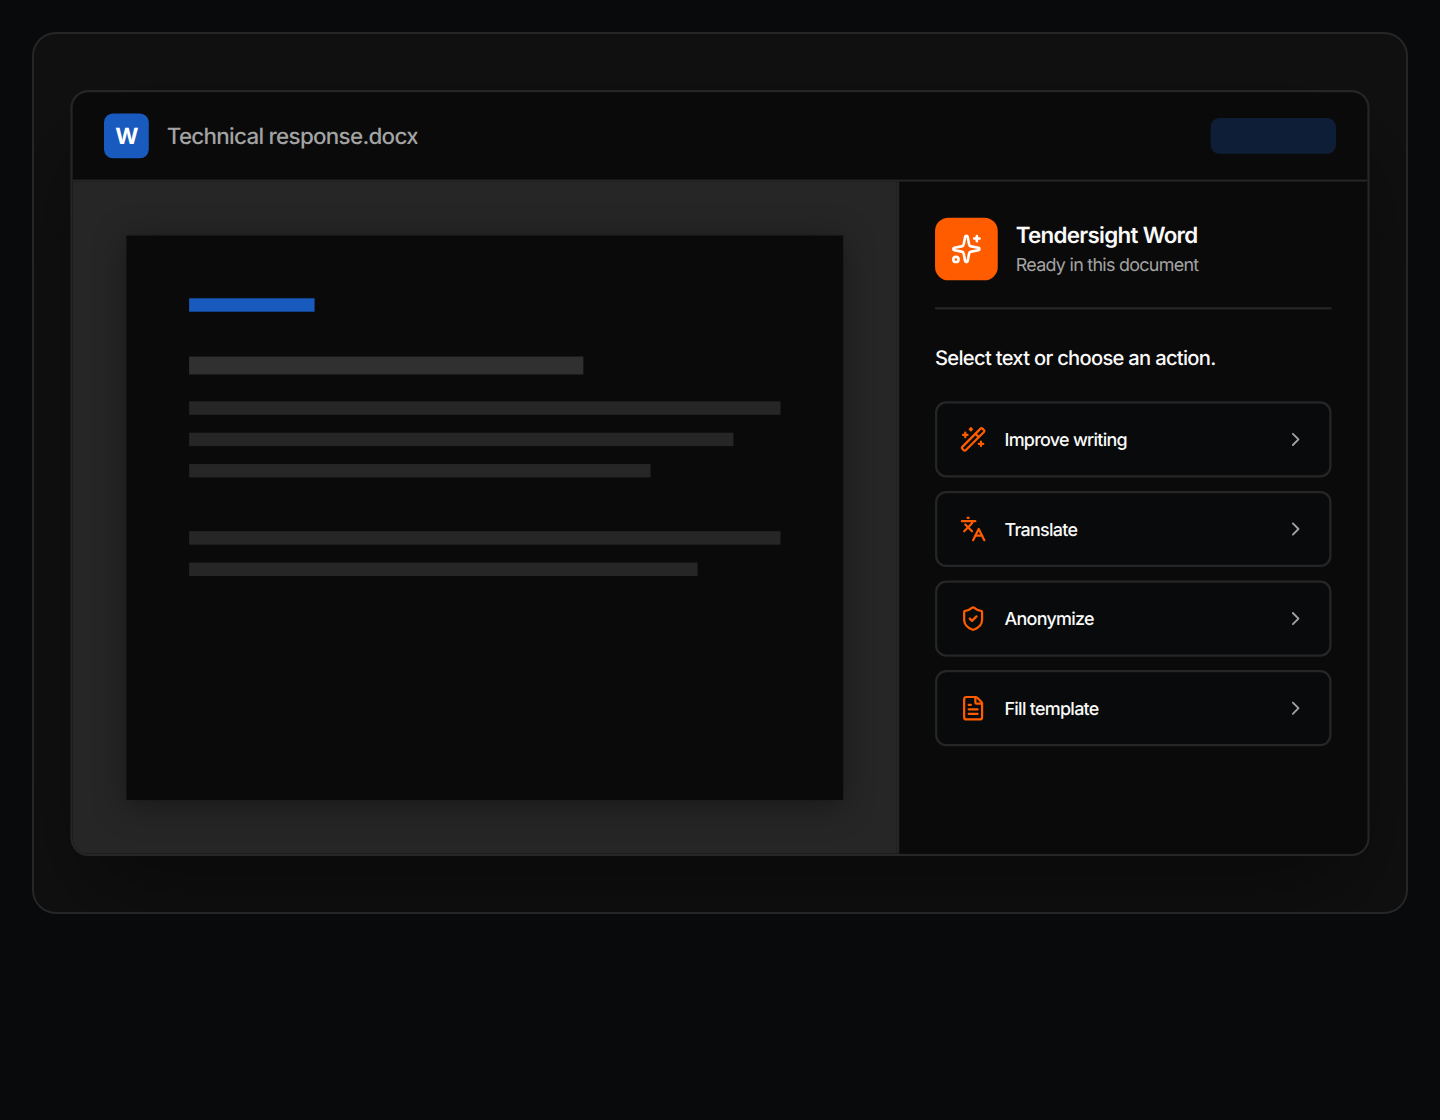This screenshot has width=1440, height=1120.
Task: Click the blue heading bar in document
Action: 252,305
